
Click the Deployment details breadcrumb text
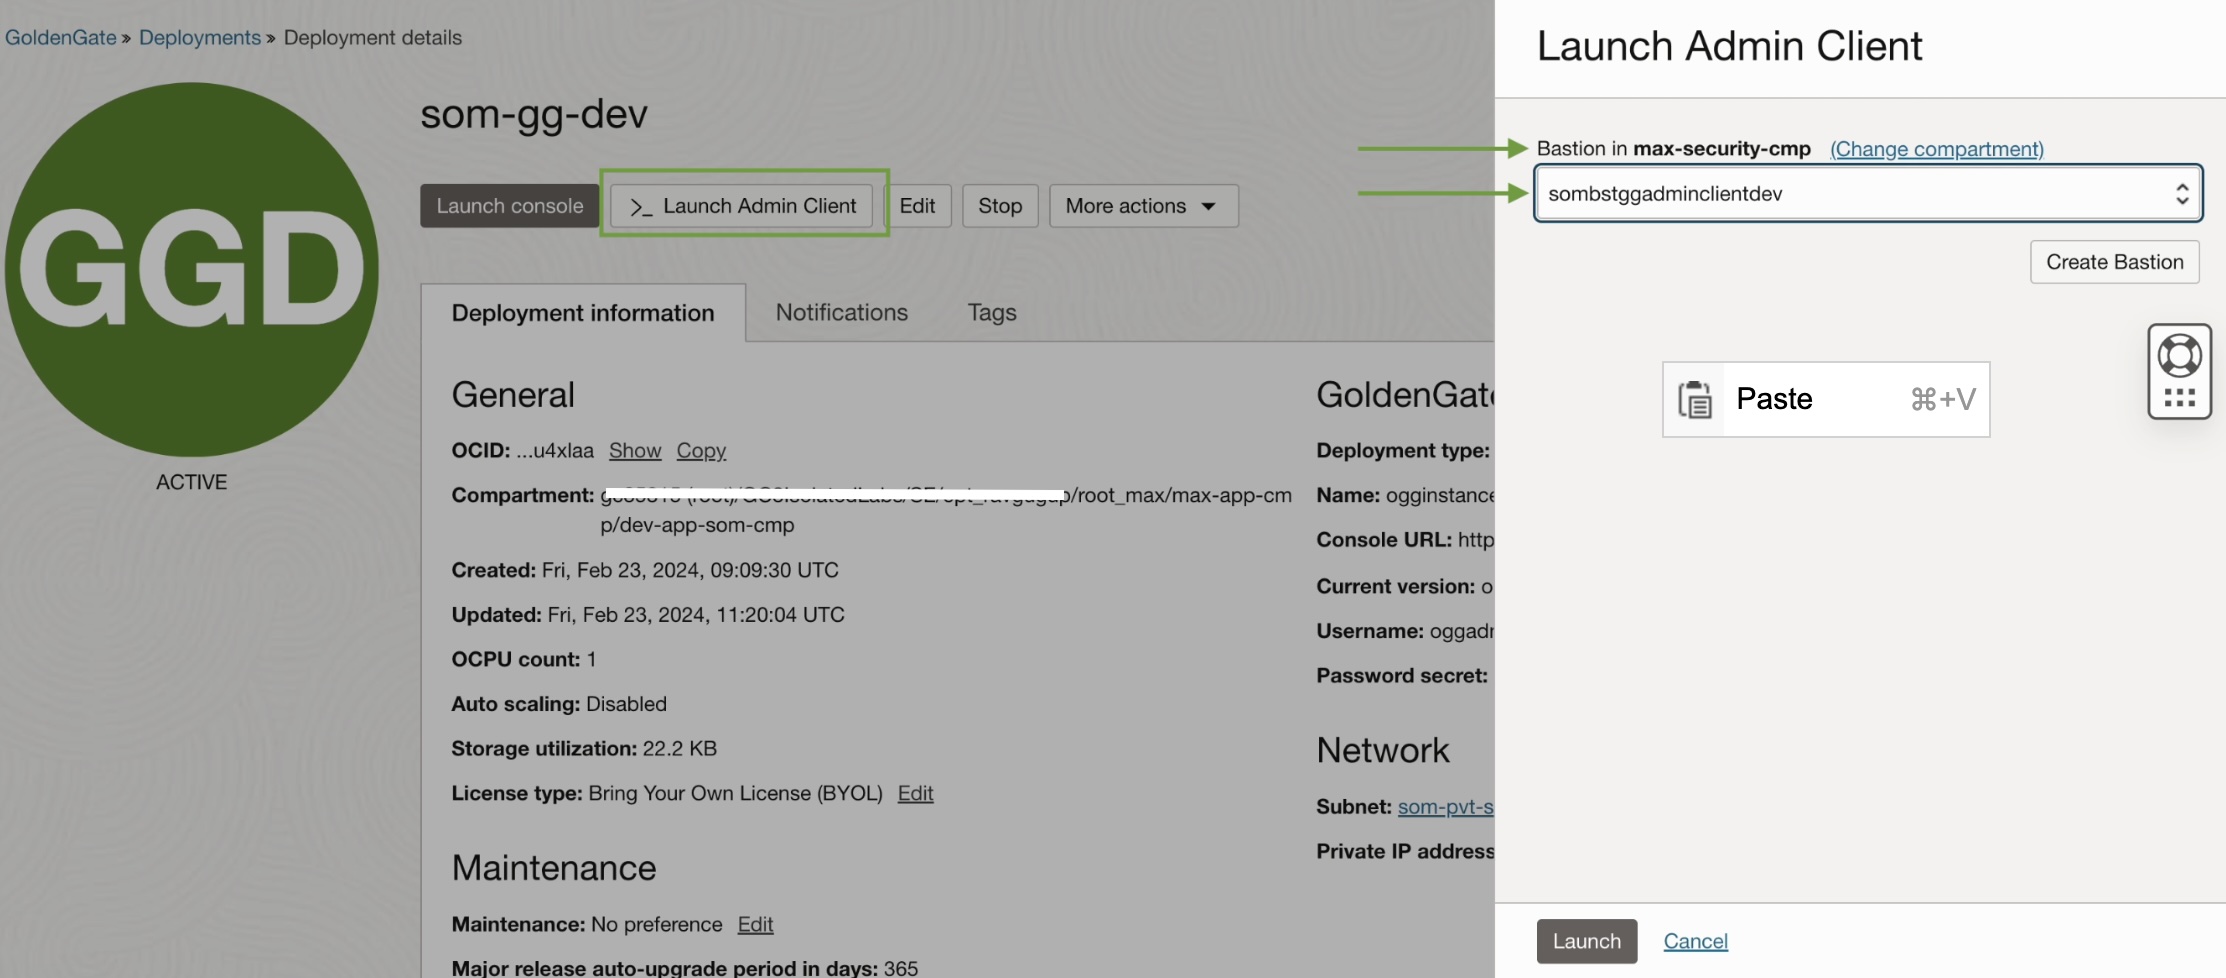(373, 38)
